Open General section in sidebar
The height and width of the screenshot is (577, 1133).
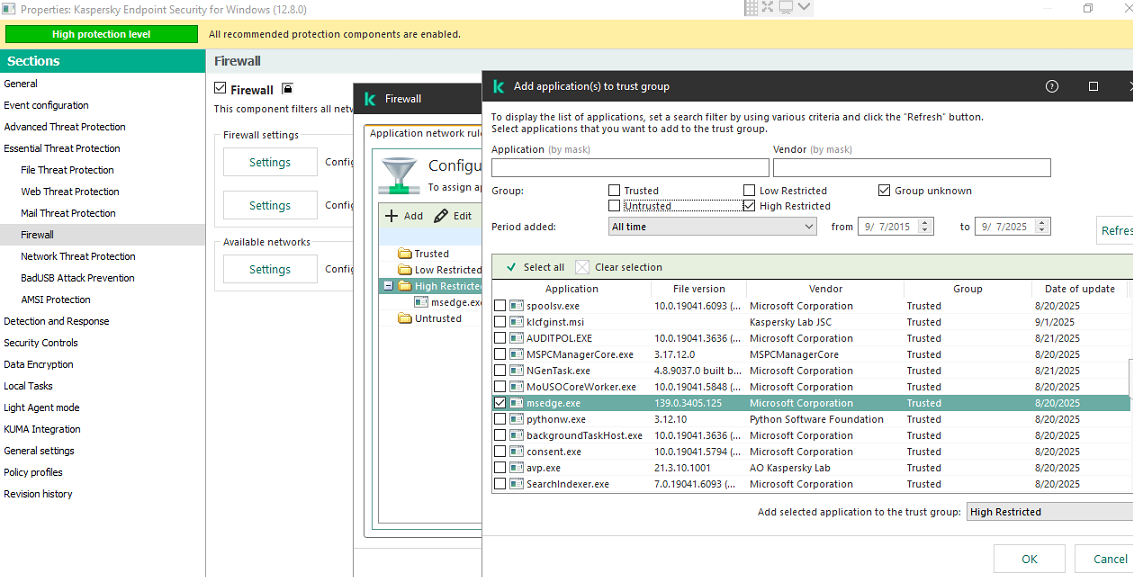tap(21, 84)
